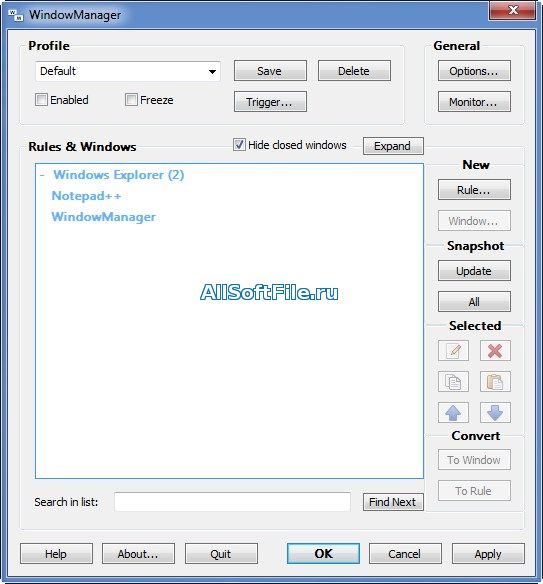Enable the profile with Enabled checkbox
Screen dimensions: 543x584
tap(41, 100)
